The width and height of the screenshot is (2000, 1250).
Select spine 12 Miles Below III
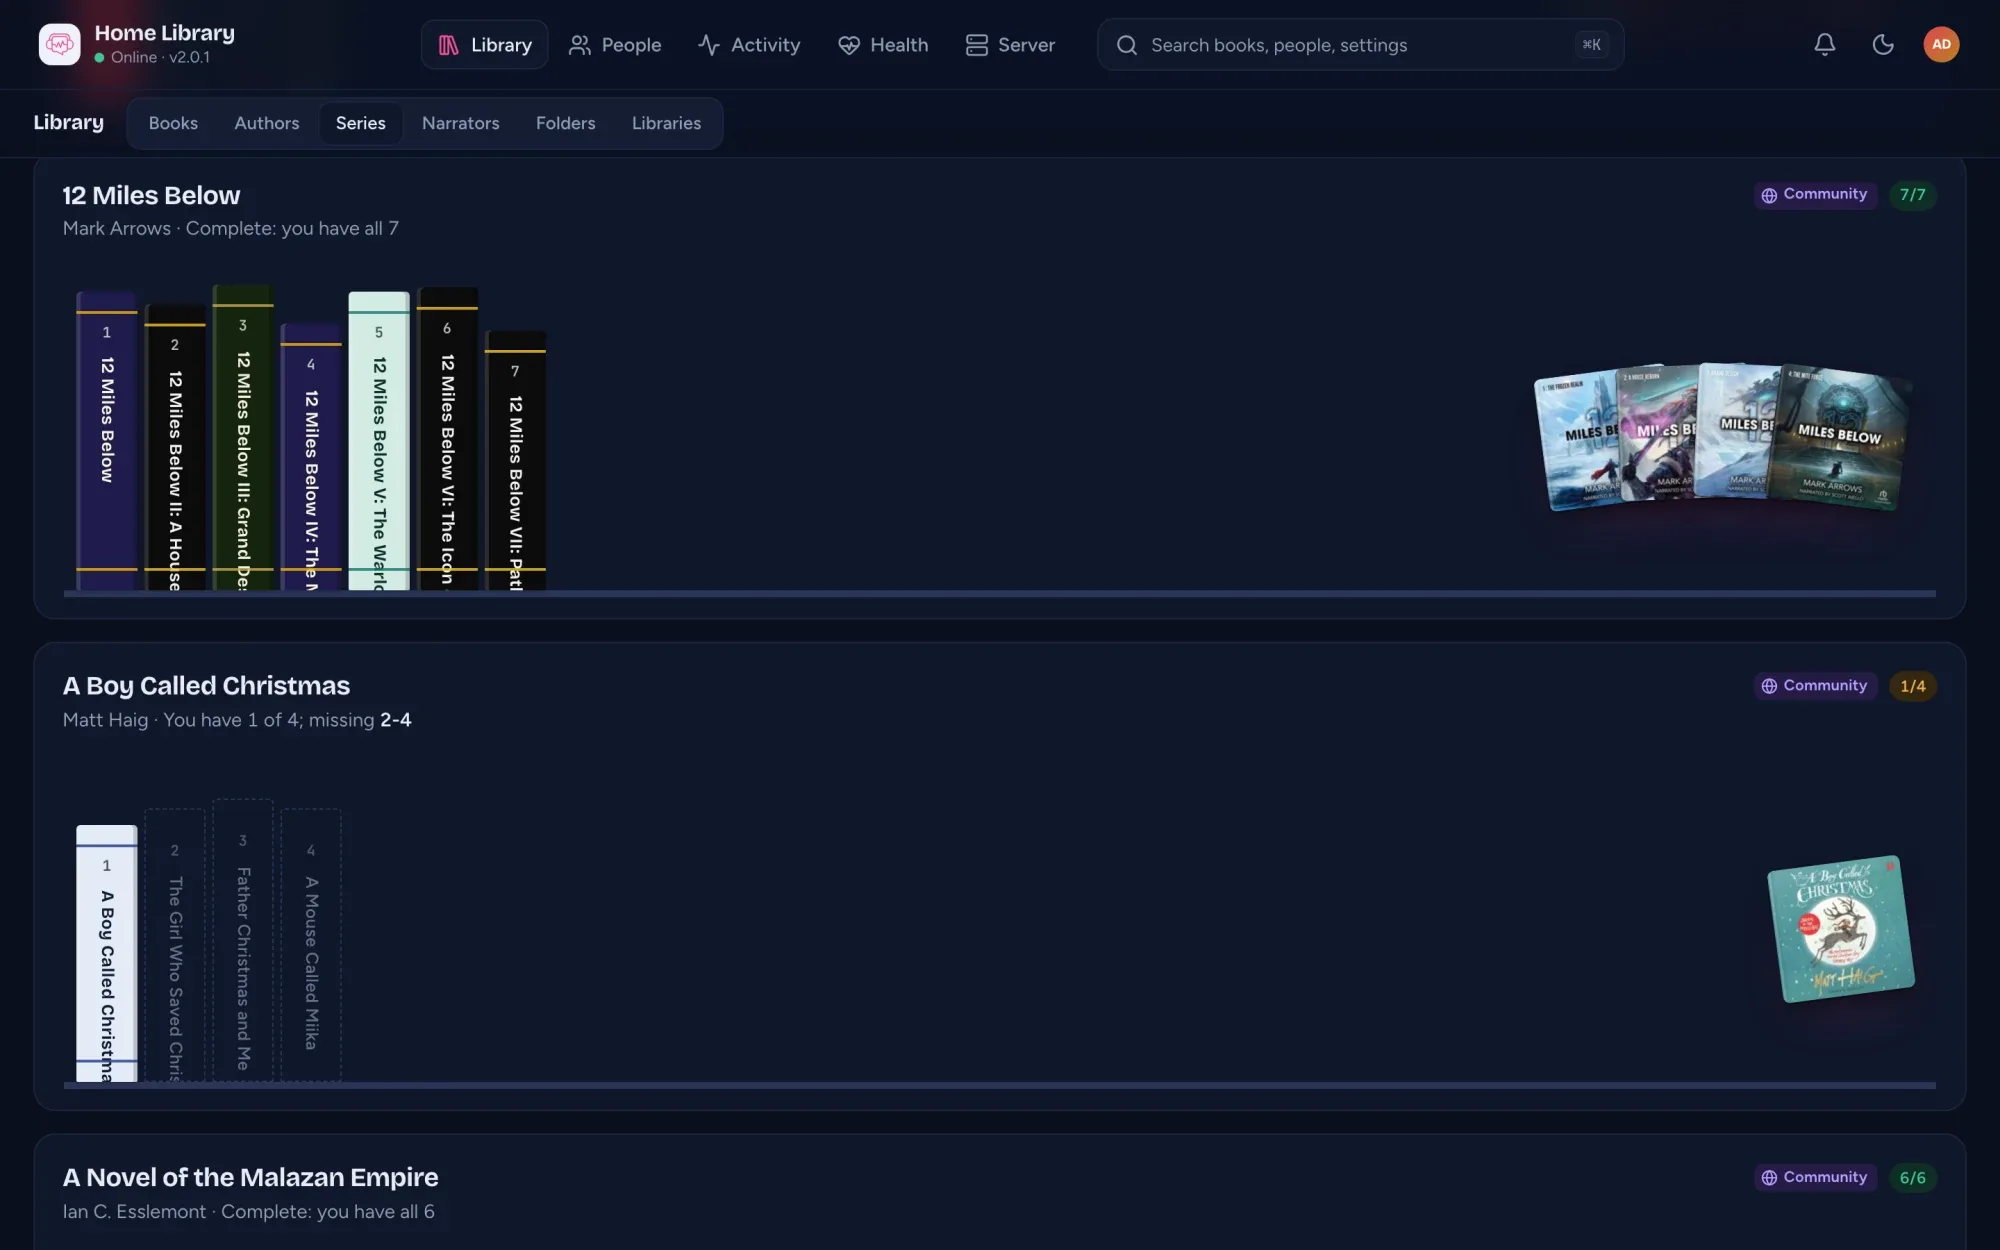click(x=243, y=438)
